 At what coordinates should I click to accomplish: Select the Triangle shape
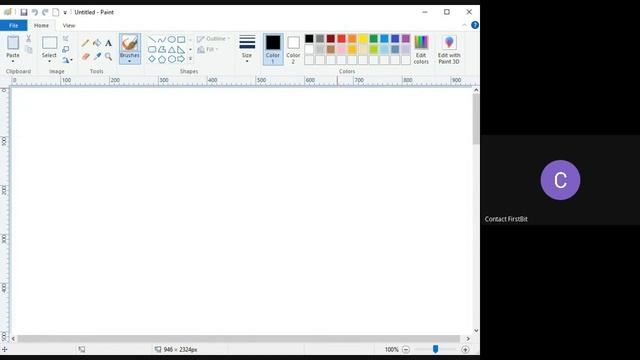(171, 49)
